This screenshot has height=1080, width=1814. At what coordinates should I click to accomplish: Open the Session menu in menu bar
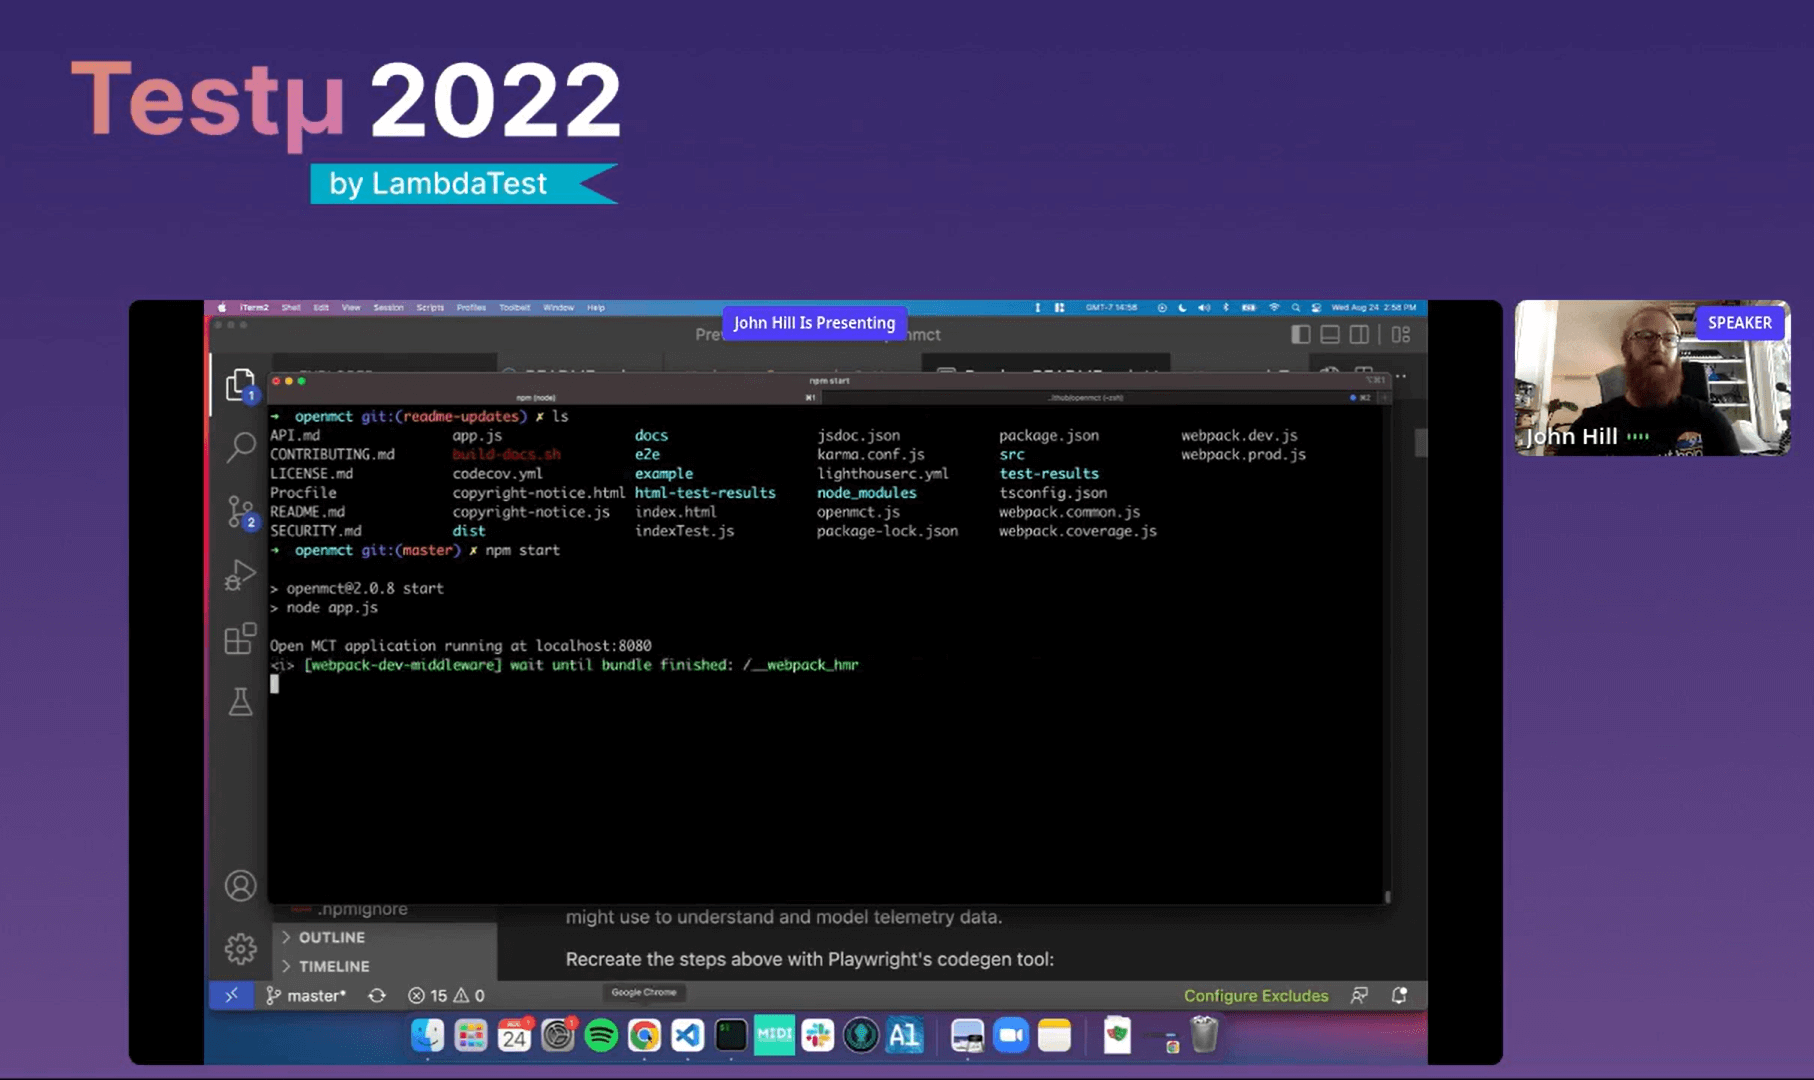tap(388, 308)
